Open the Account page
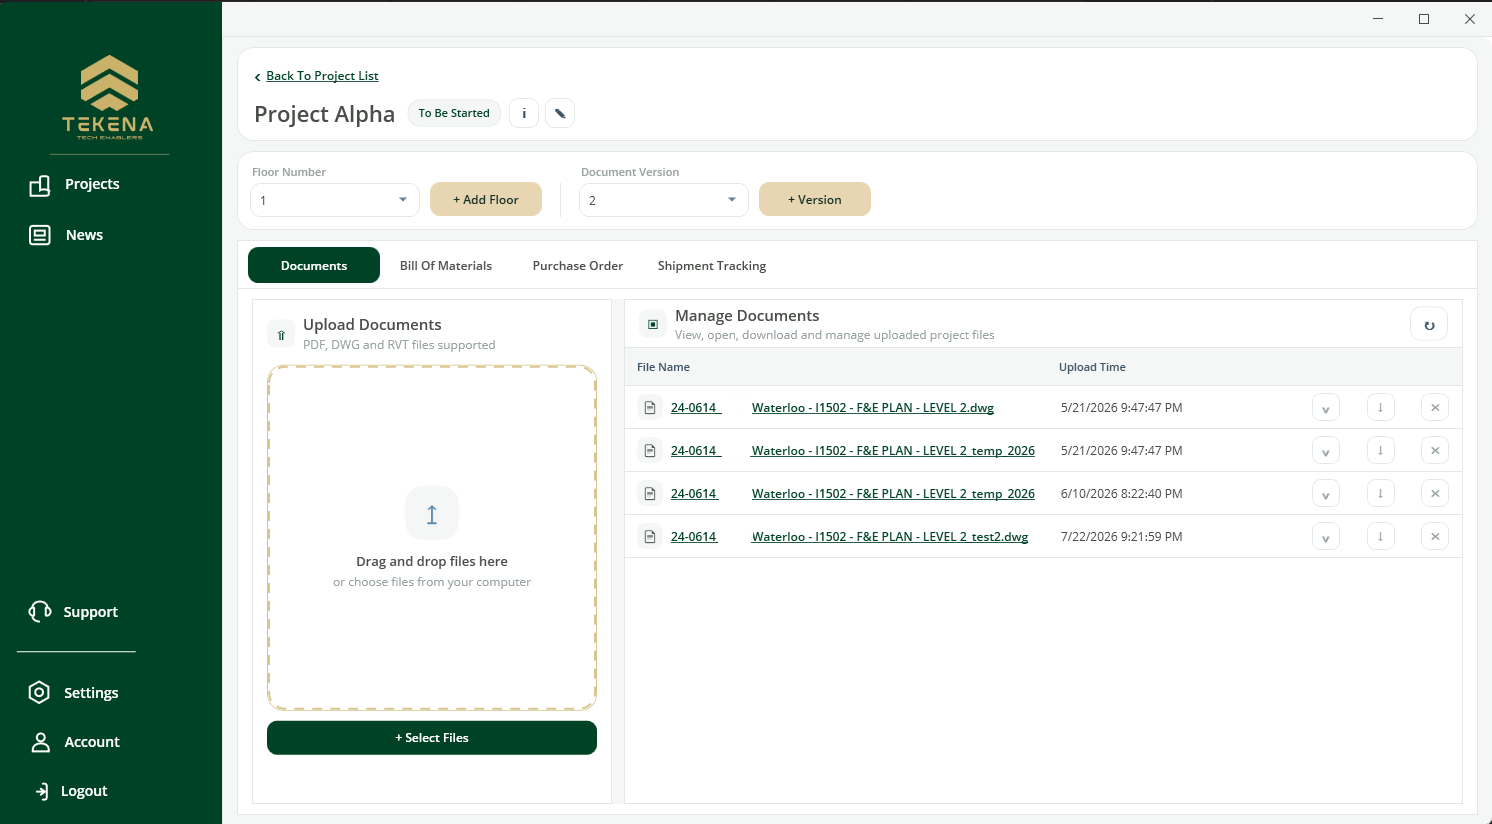Screen dimensions: 1492x824 click(74, 742)
